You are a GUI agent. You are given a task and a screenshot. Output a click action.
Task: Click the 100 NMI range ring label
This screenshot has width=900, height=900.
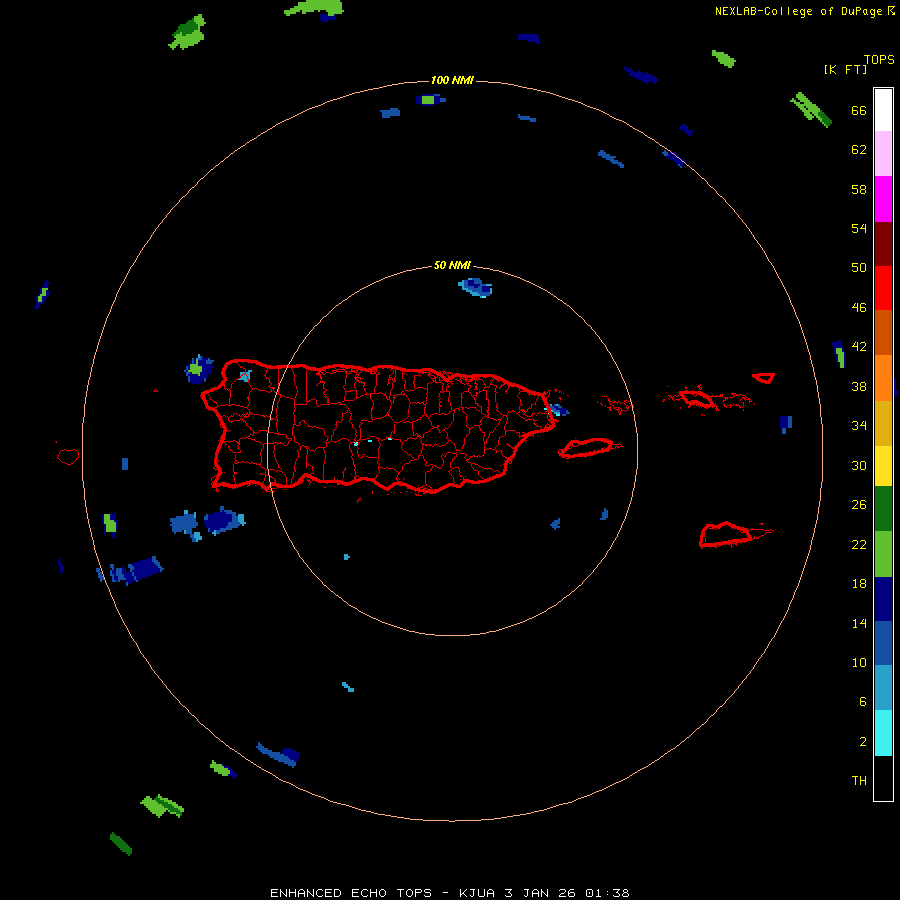pyautogui.click(x=452, y=80)
